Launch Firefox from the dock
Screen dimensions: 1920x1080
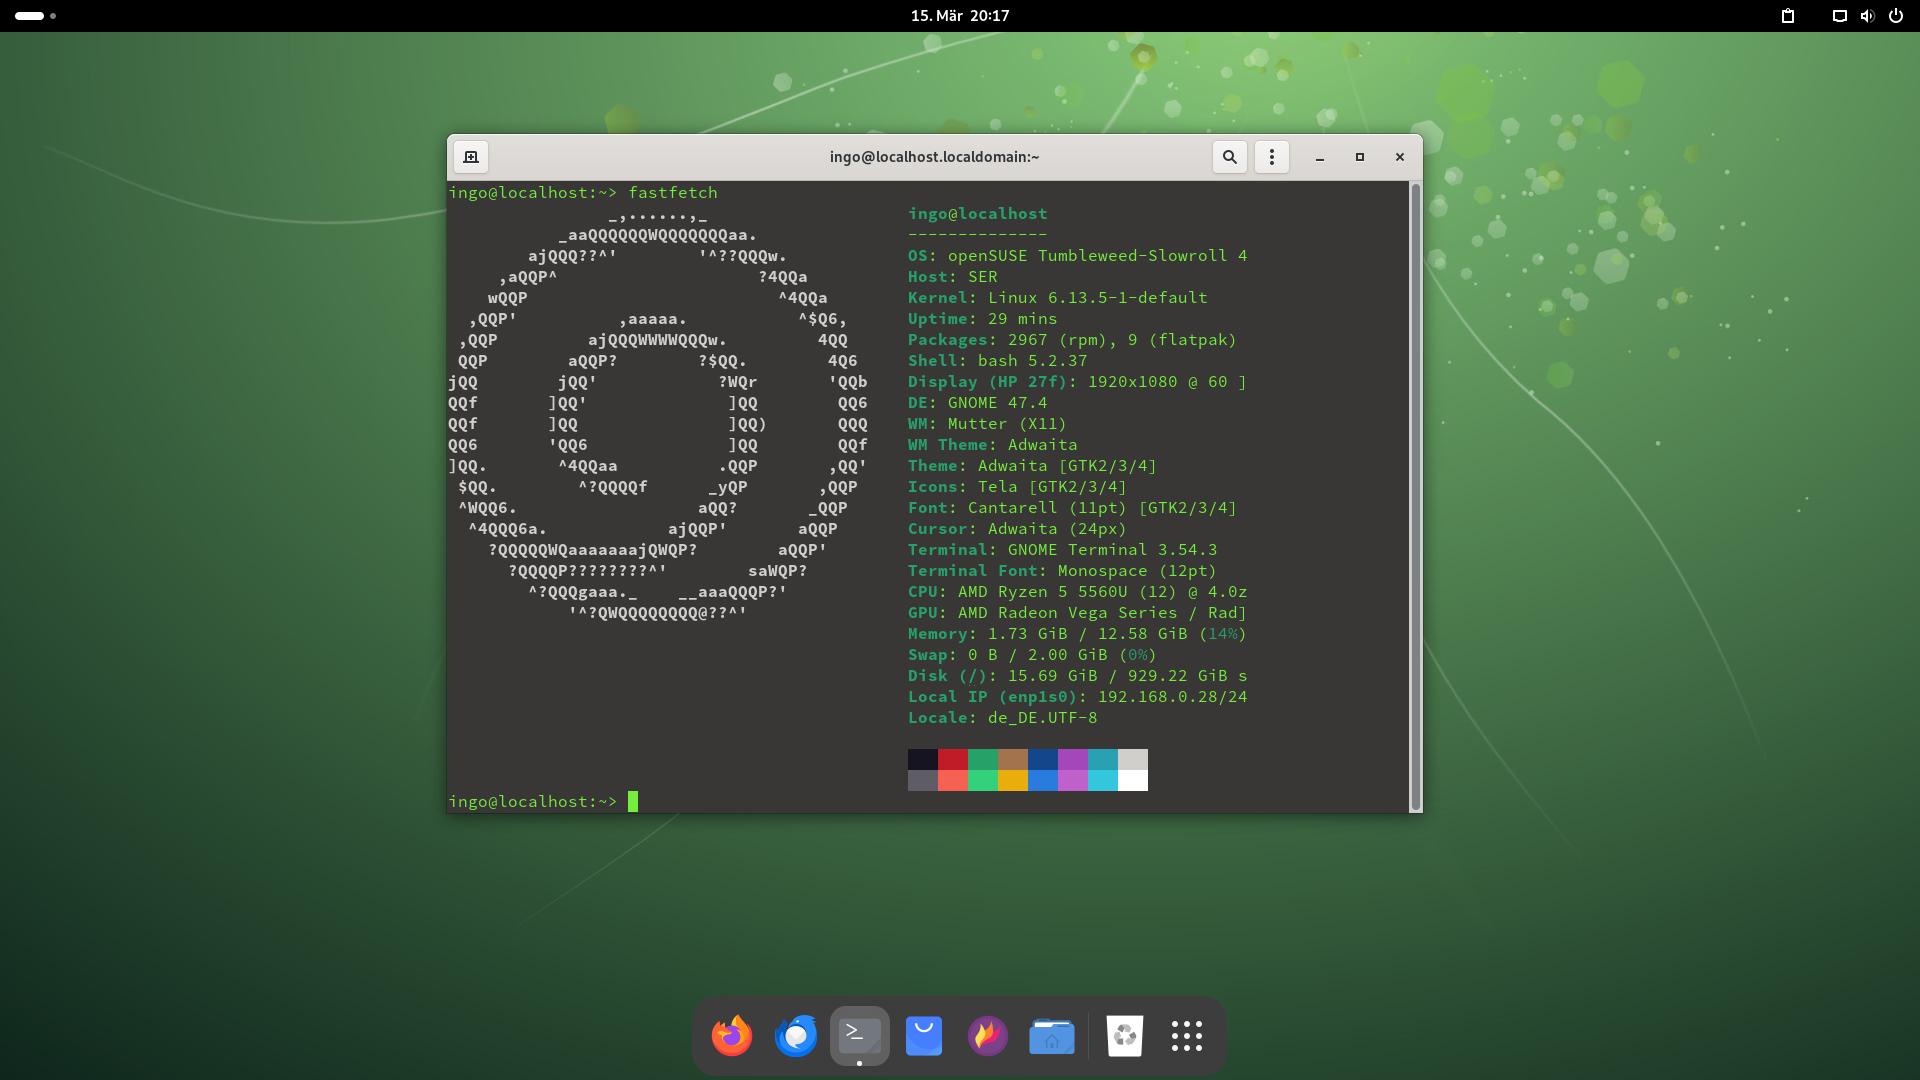(x=732, y=1036)
